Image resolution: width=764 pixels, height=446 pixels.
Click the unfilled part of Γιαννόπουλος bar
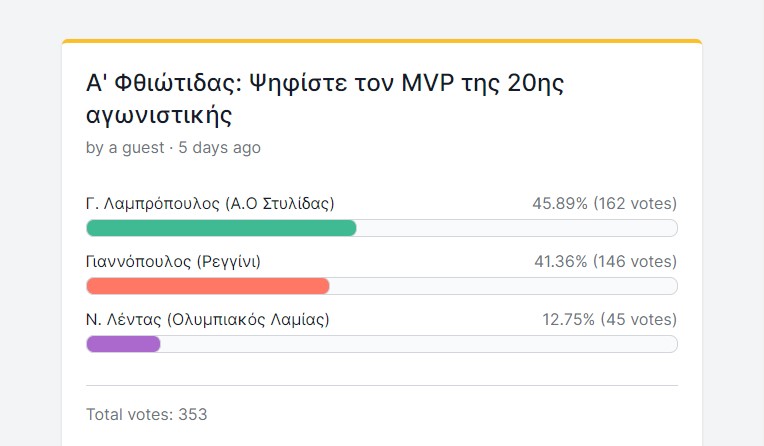(x=503, y=286)
